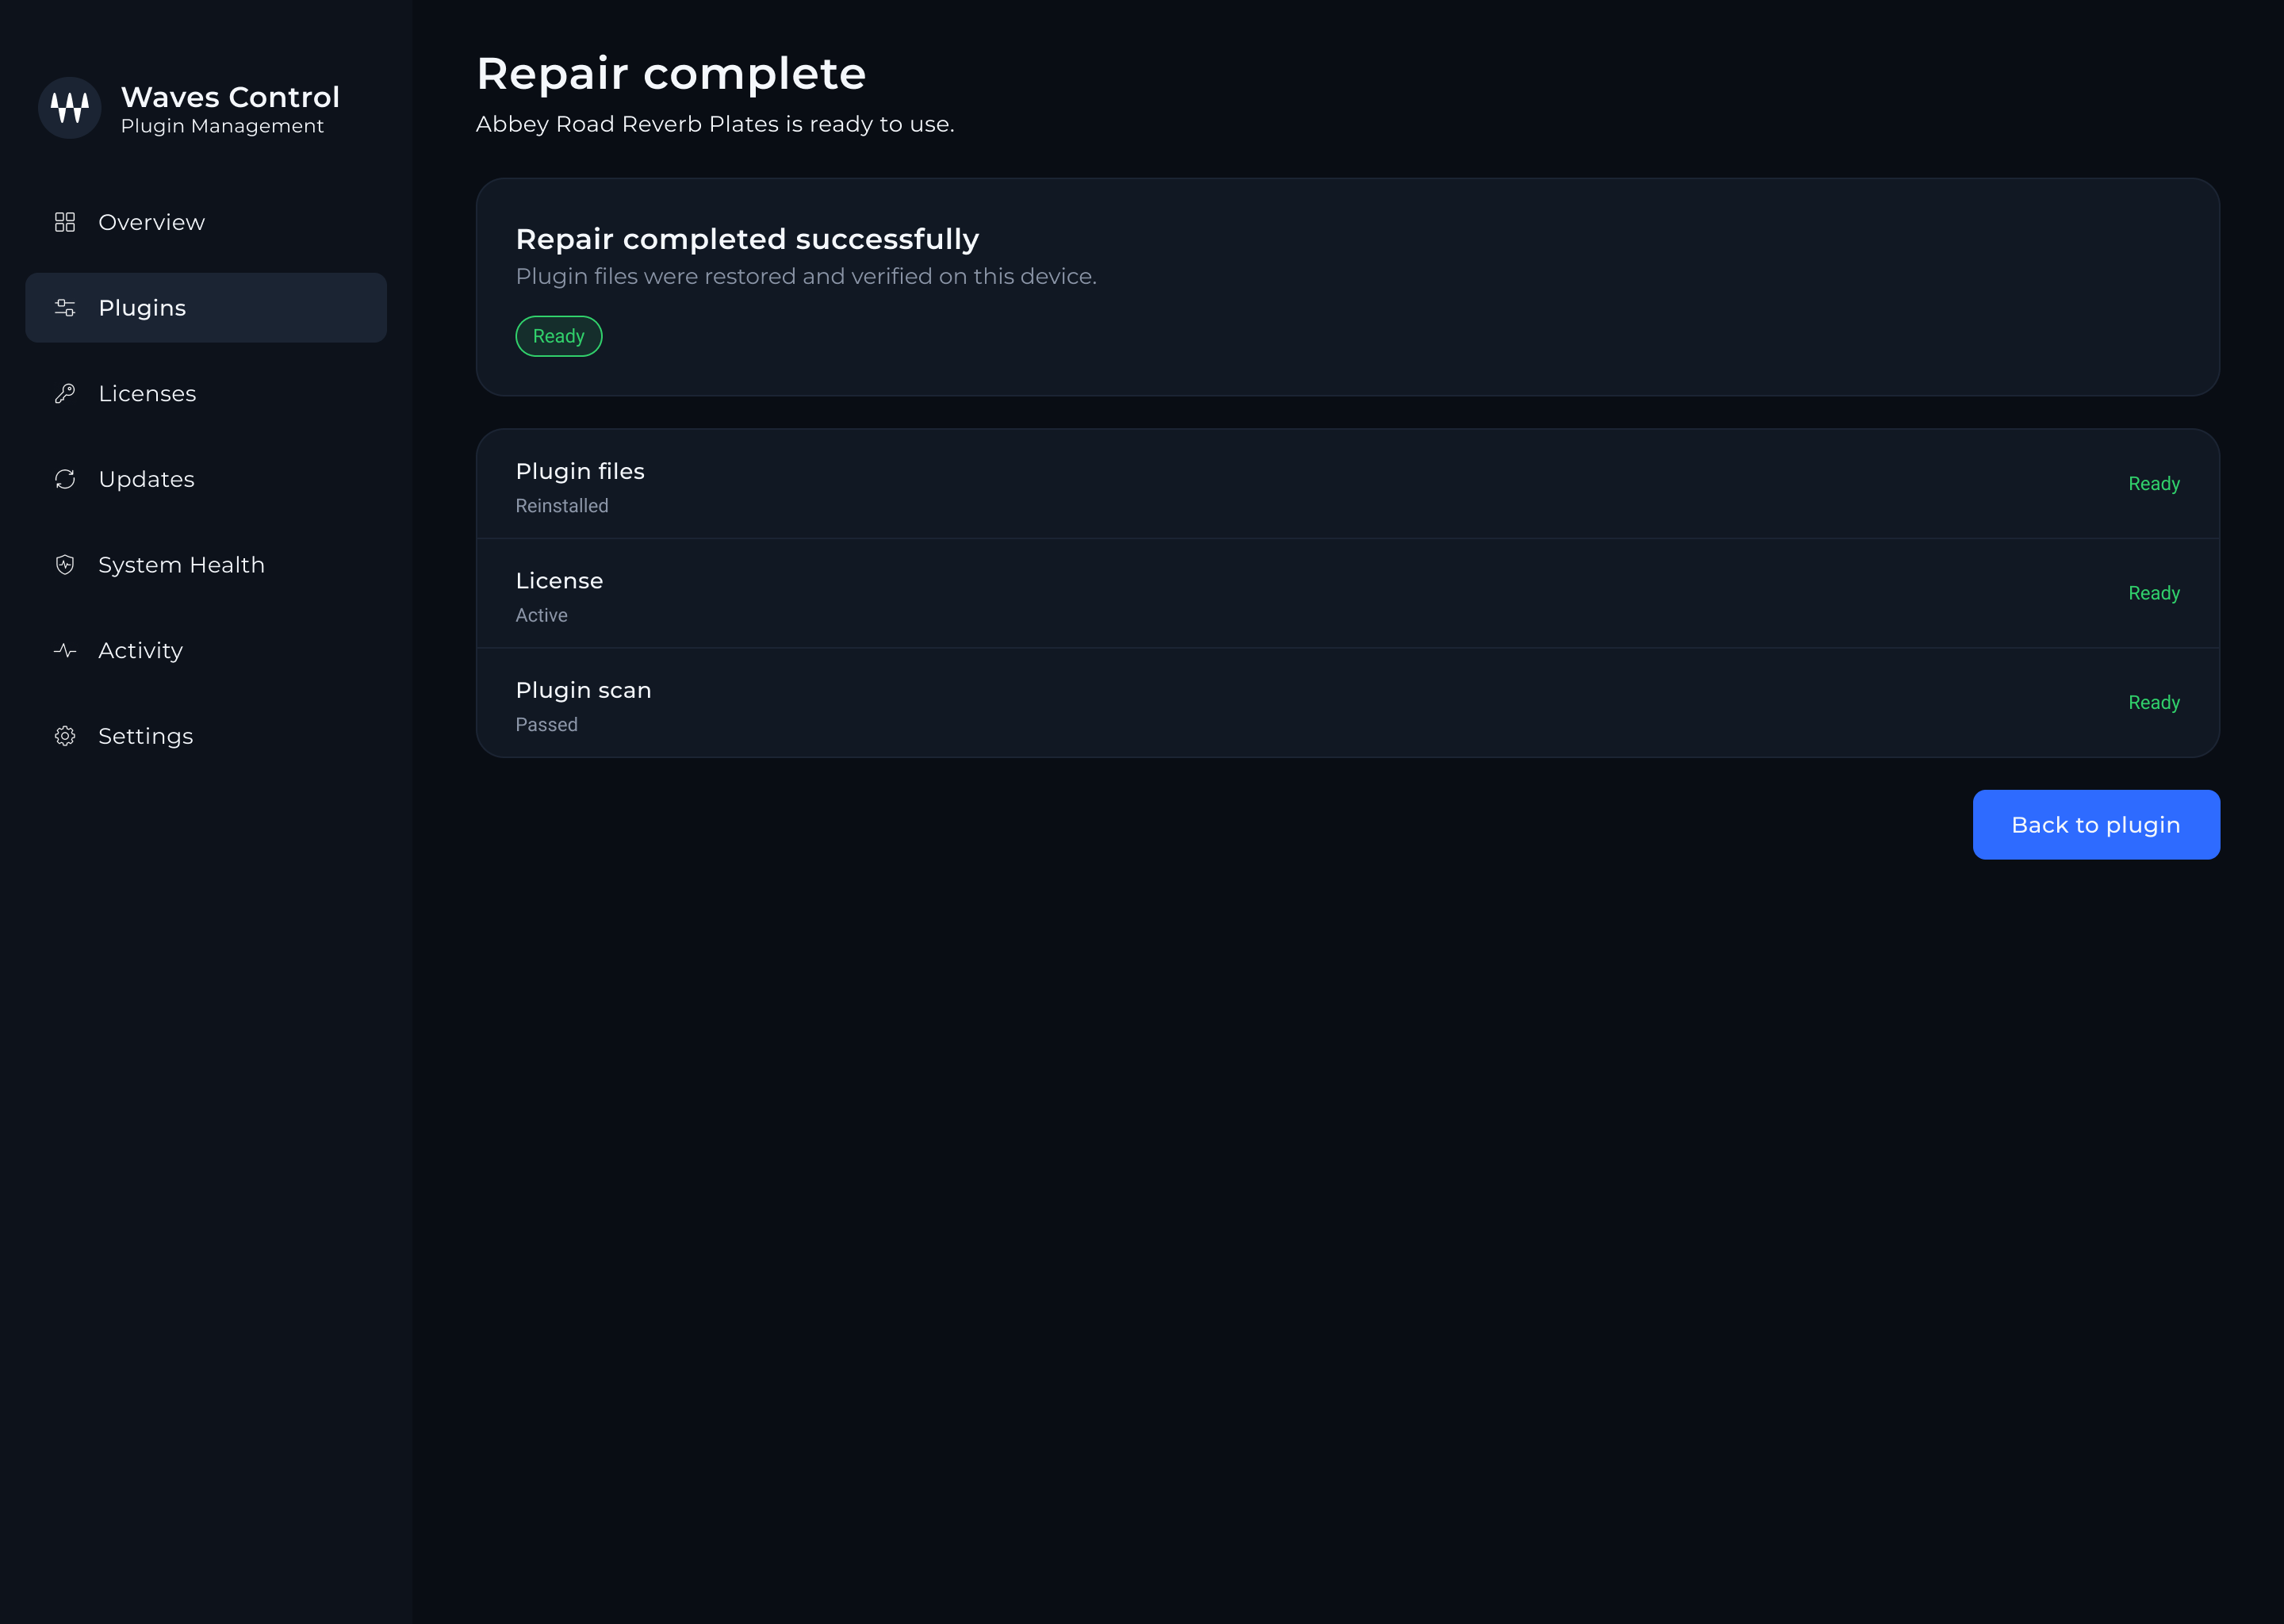Click the Settings gear icon
The height and width of the screenshot is (1624, 2284).
click(x=65, y=736)
